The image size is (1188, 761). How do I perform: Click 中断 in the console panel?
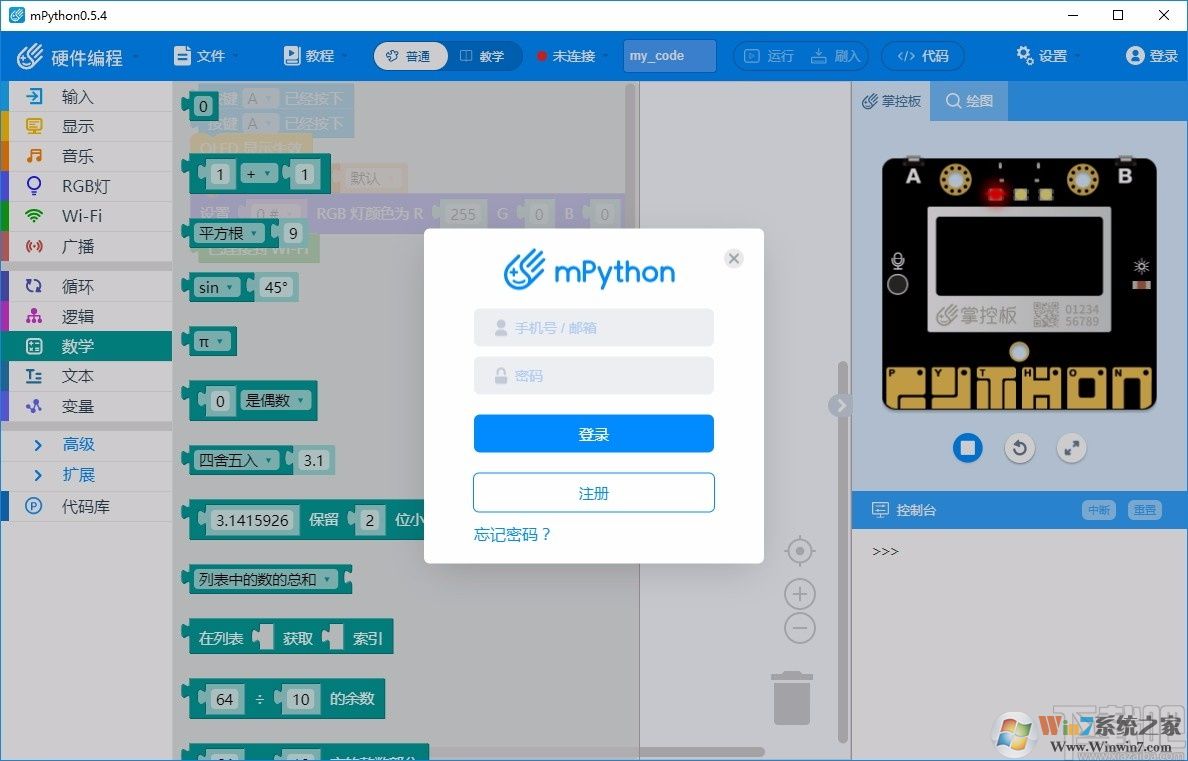pos(1098,510)
